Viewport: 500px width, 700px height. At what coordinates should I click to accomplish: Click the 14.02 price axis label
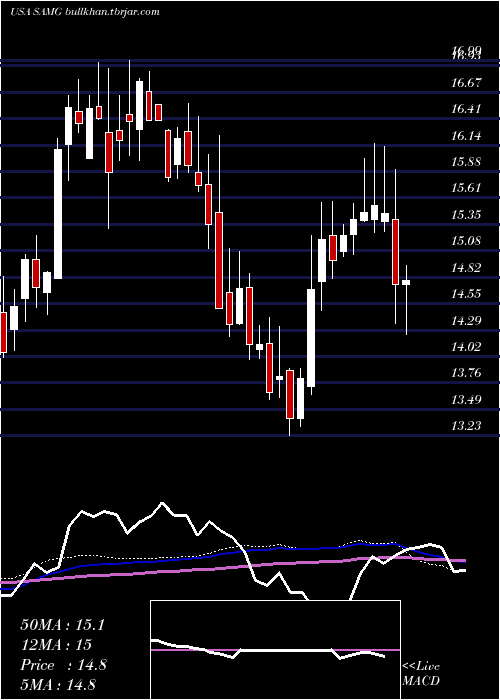(x=467, y=346)
